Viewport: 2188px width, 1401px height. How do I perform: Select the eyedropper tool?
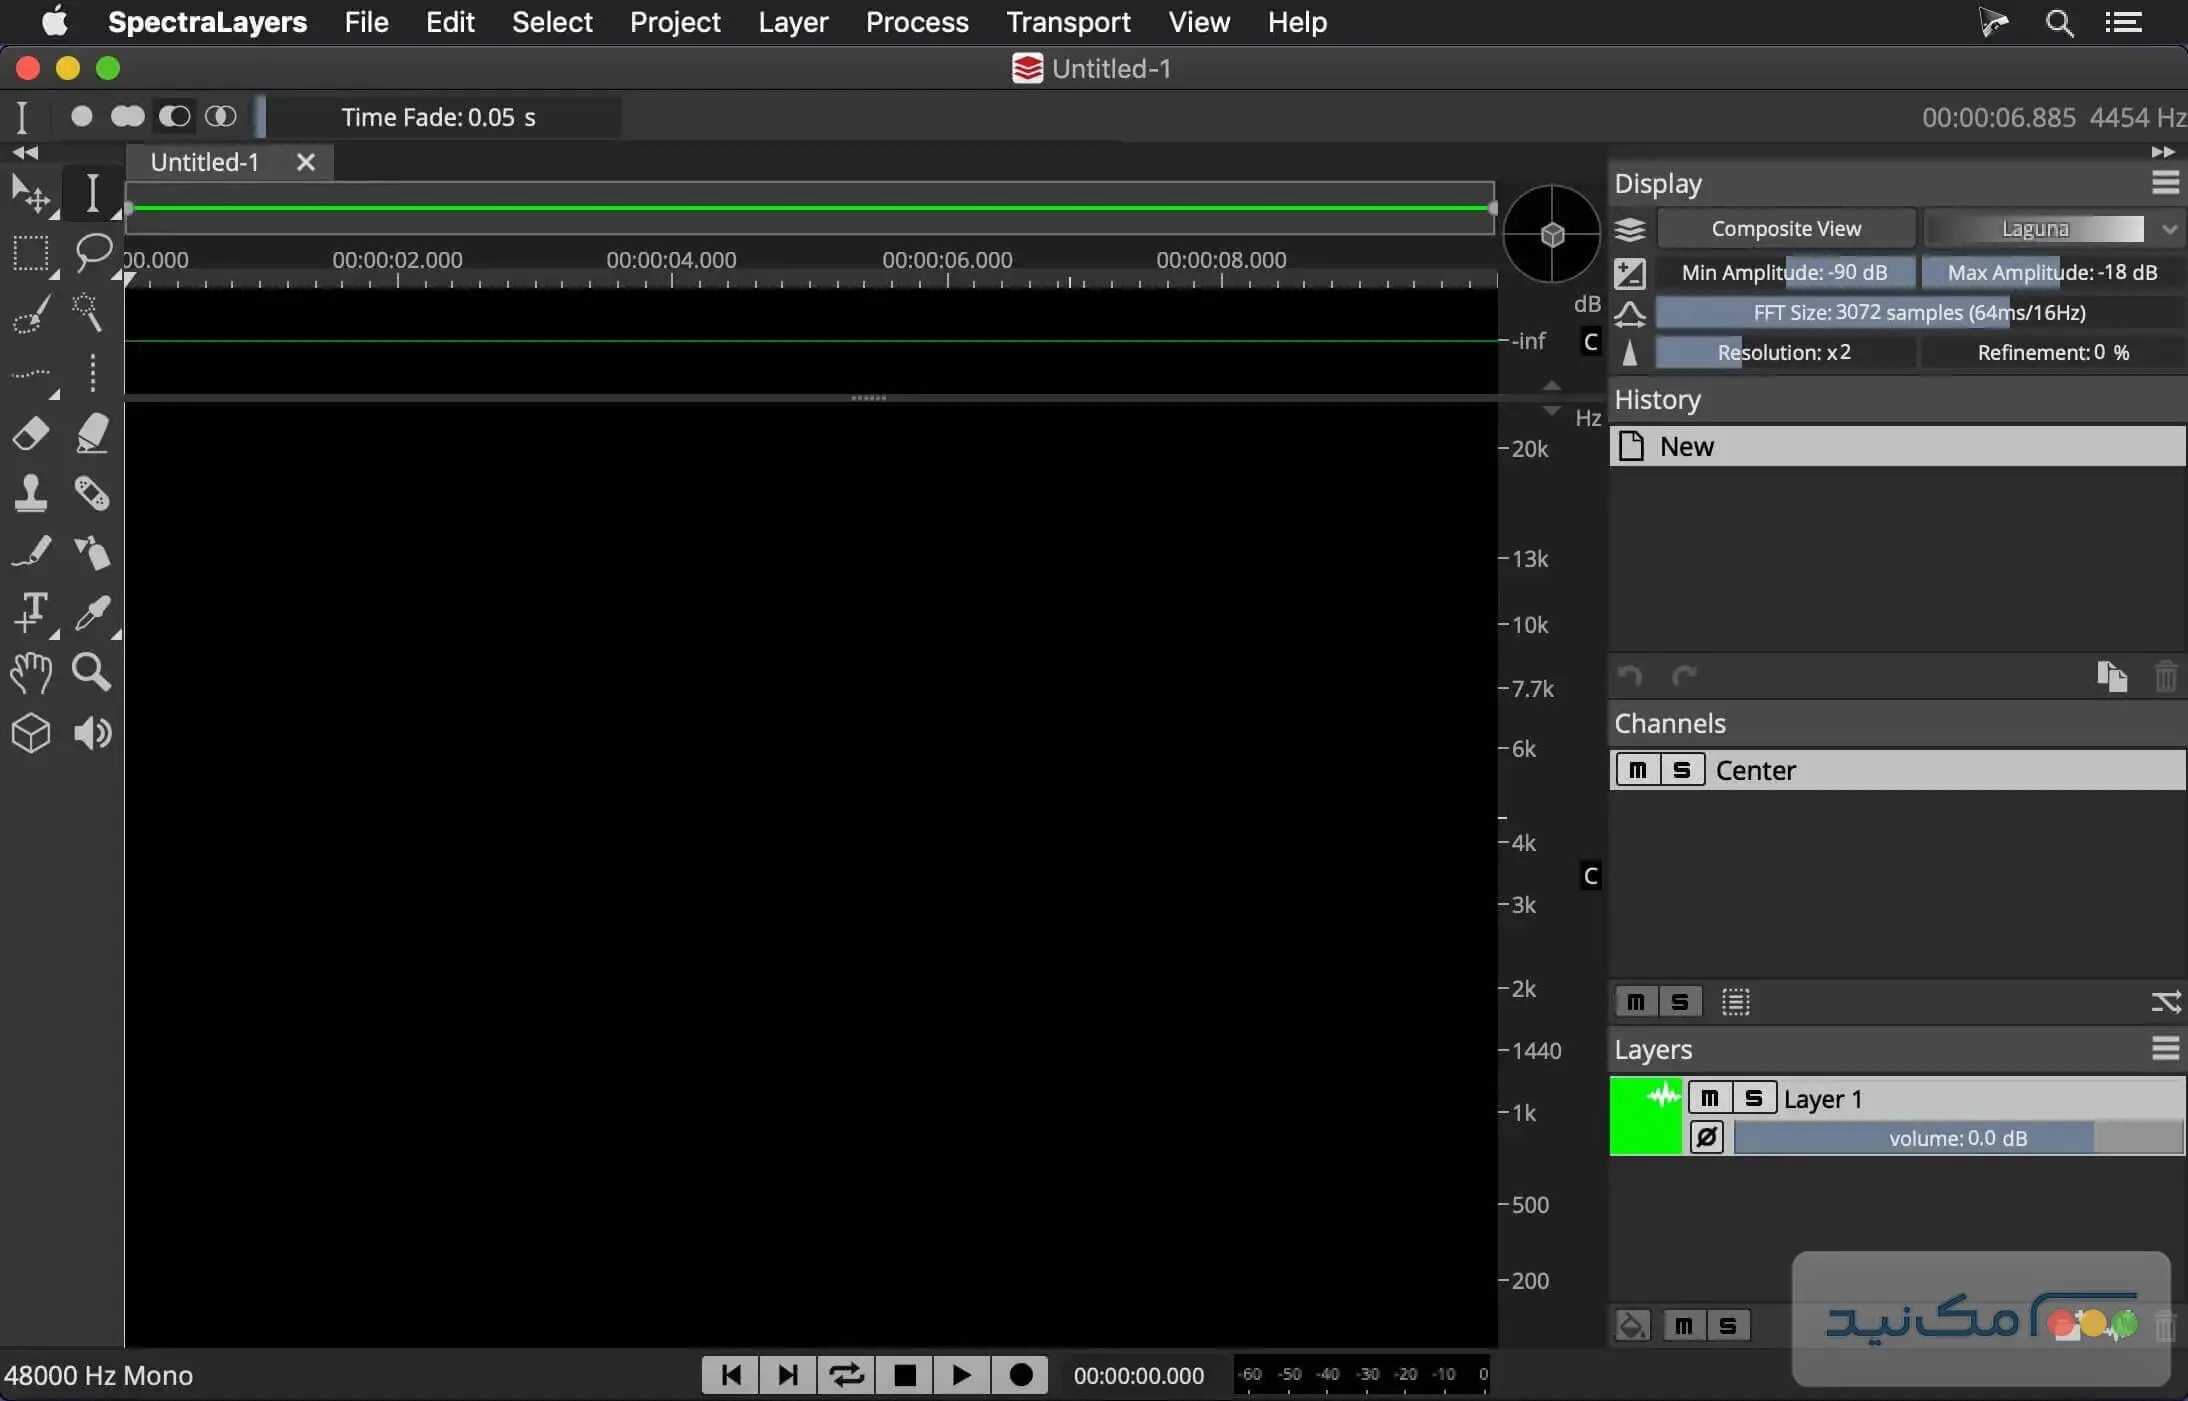tap(92, 613)
